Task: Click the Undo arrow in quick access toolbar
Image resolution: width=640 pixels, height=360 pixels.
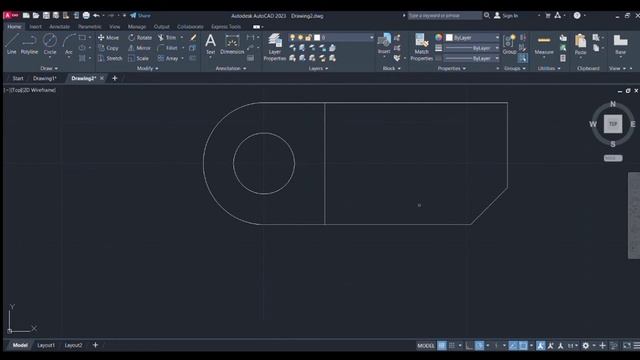Action: coord(96,16)
